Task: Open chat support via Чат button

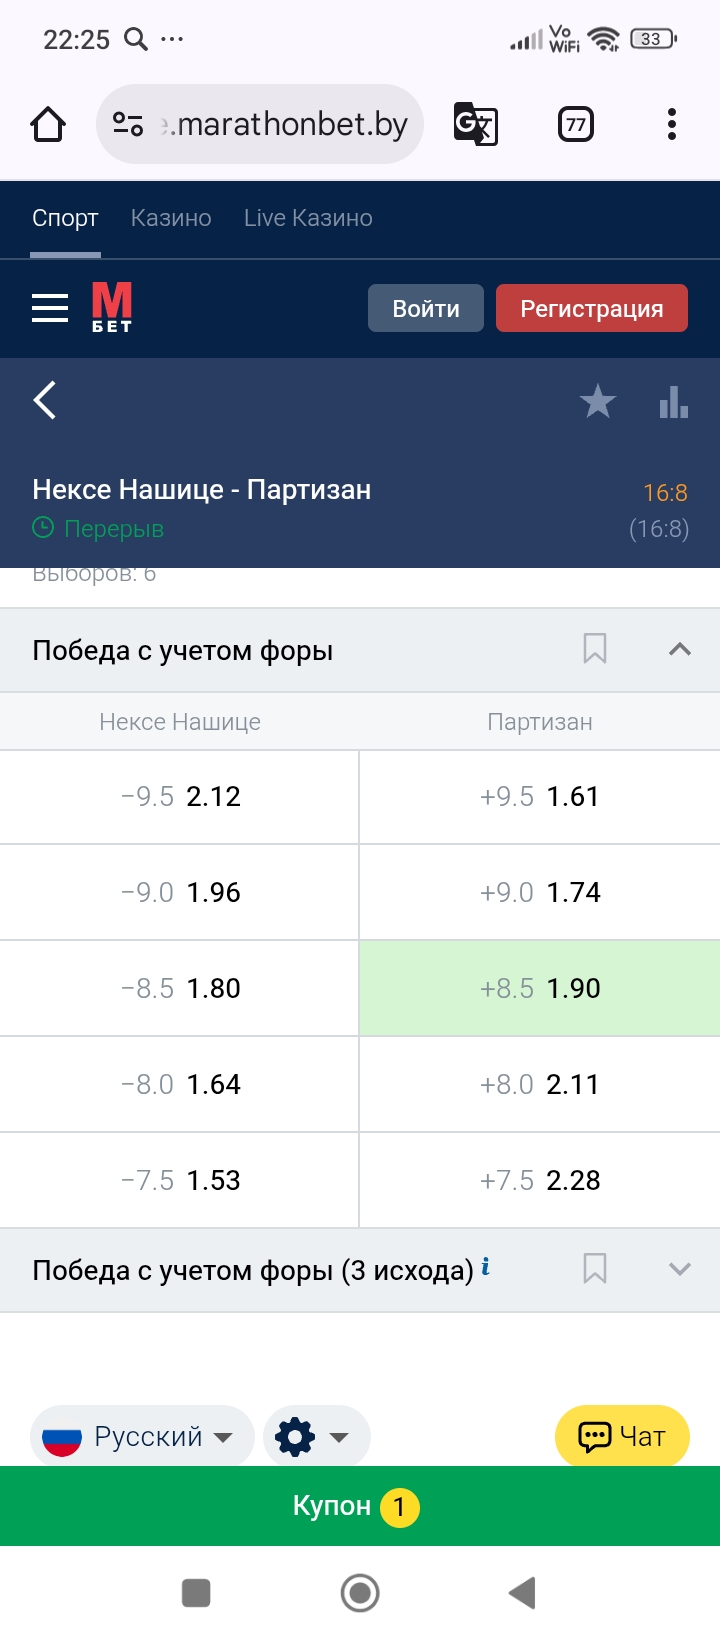Action: (622, 1436)
